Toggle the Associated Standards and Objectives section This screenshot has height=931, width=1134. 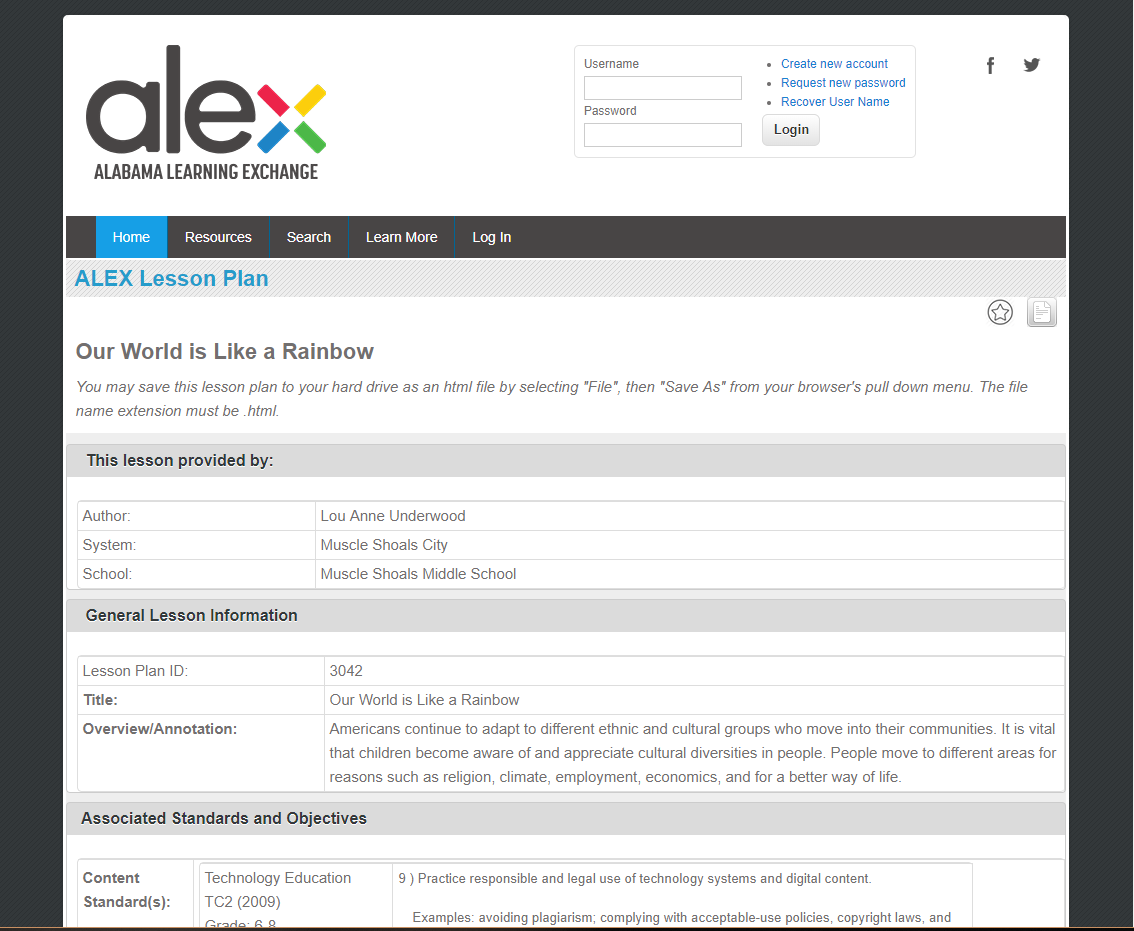(224, 819)
